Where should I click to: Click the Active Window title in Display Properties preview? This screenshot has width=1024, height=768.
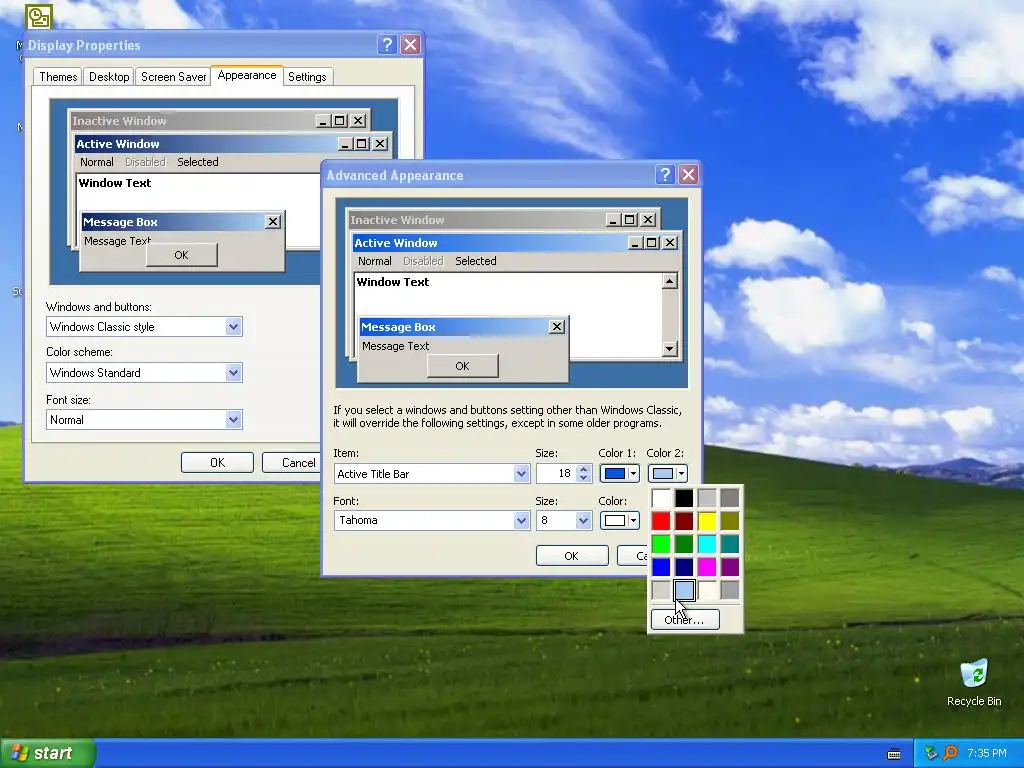tap(118, 144)
